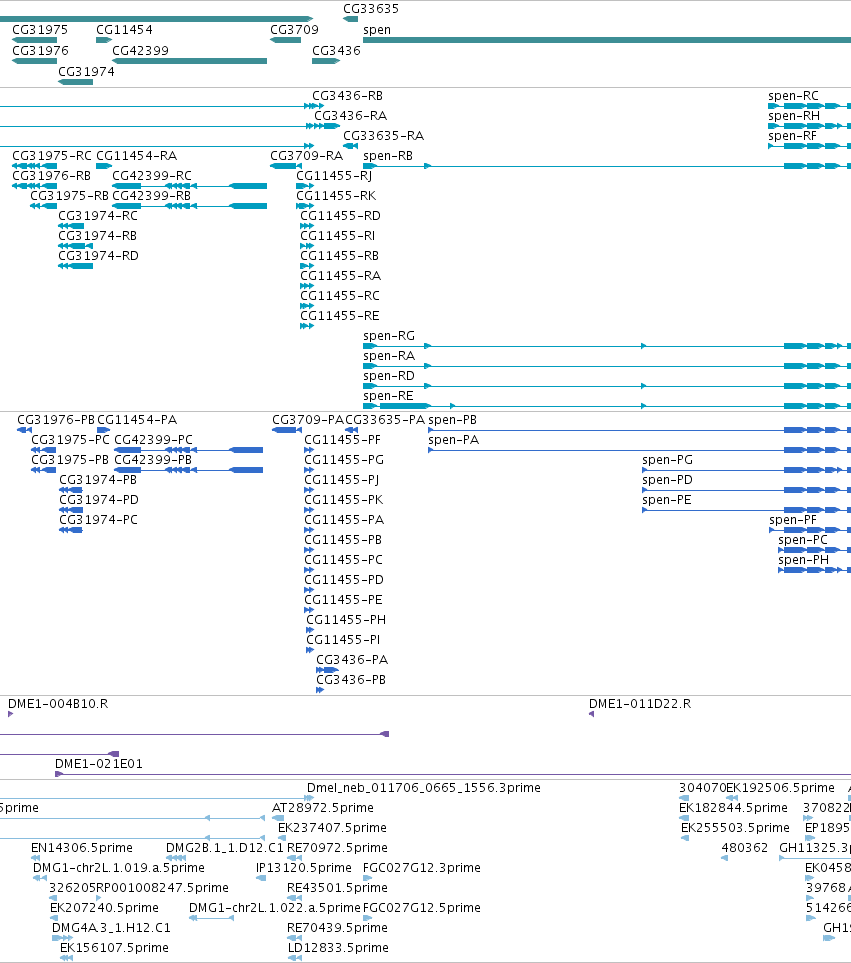The height and width of the screenshot is (963, 851).
Task: Click the CG31975 gene label
Action: point(40,29)
